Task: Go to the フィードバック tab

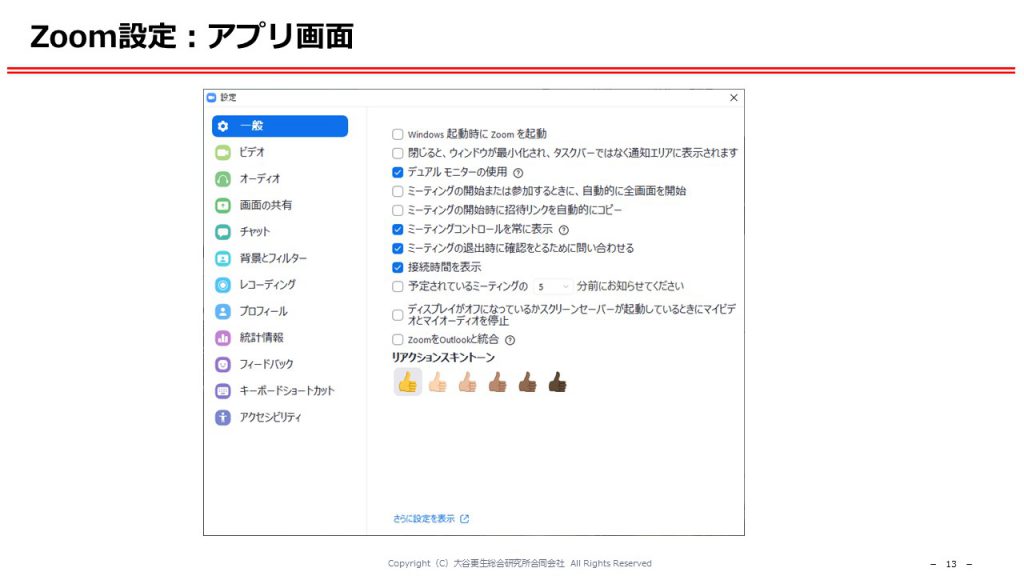Action: 280,364
